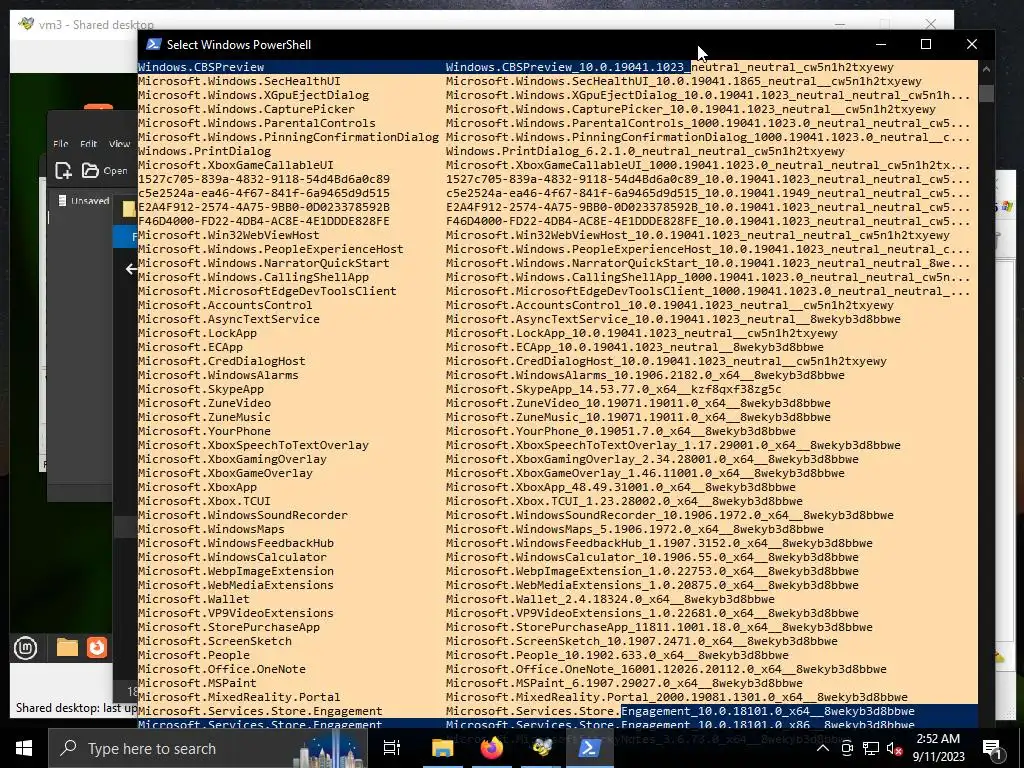Click Microsoft.XboxApp name entry
The image size is (1024, 768).
click(x=197, y=487)
